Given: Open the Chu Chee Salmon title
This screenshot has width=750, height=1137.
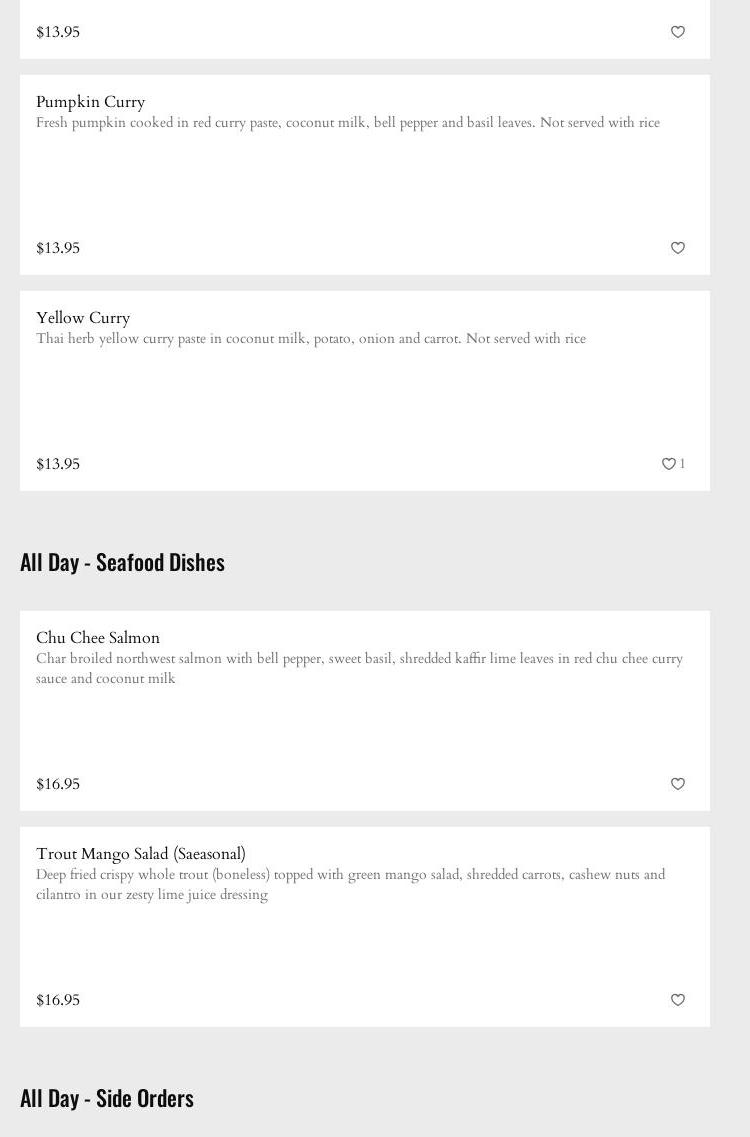Looking at the screenshot, I should [98, 638].
